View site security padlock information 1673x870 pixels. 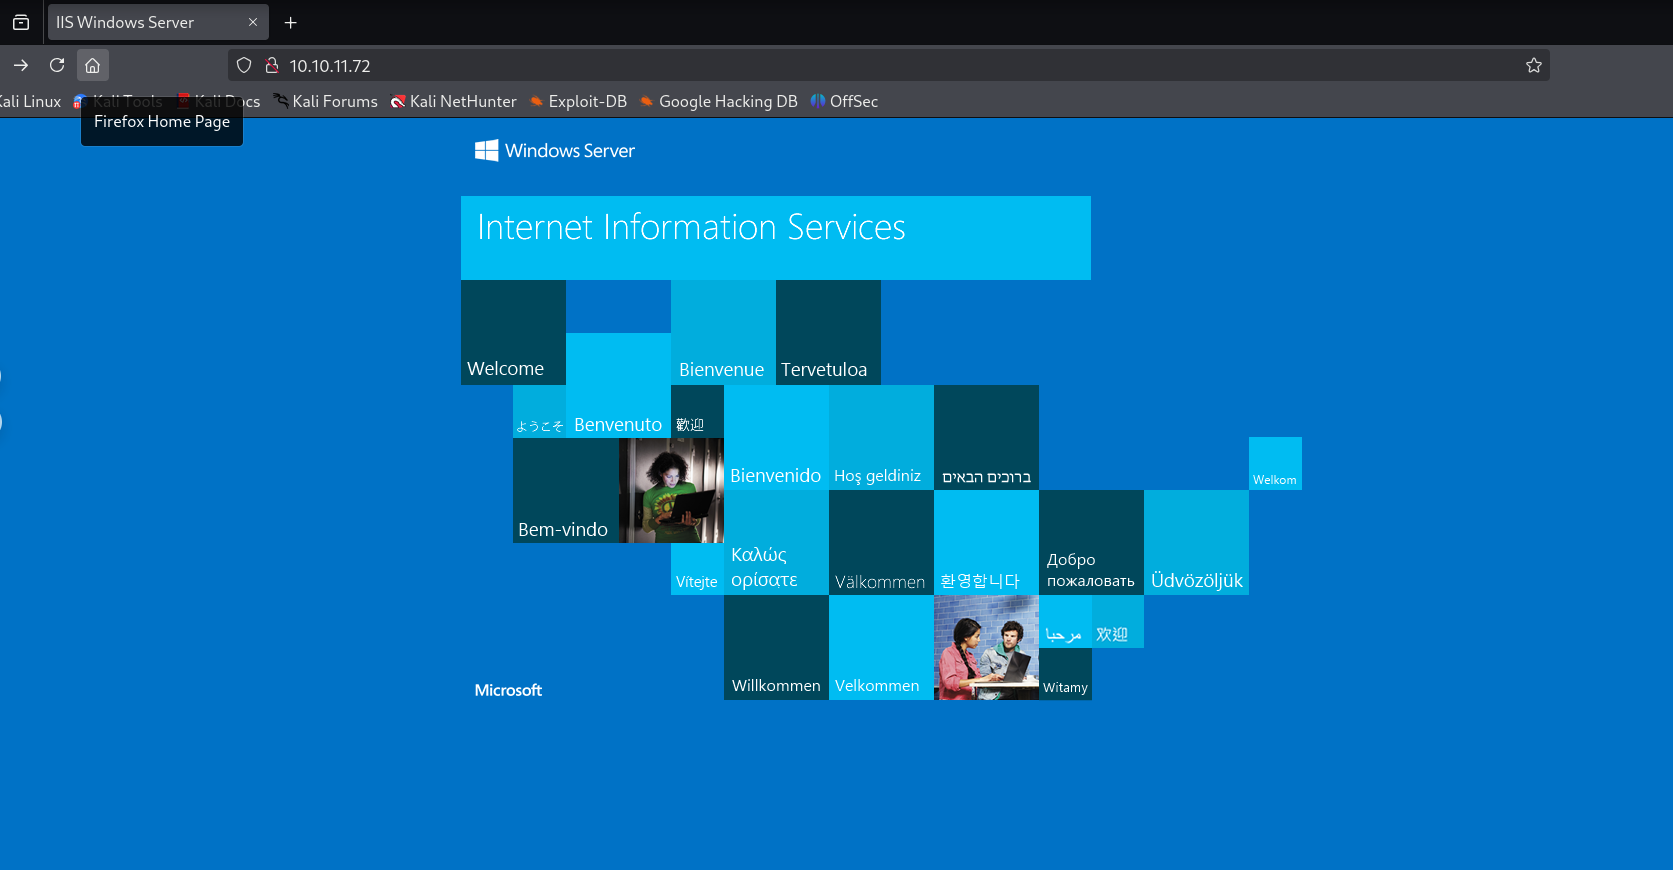click(271, 66)
